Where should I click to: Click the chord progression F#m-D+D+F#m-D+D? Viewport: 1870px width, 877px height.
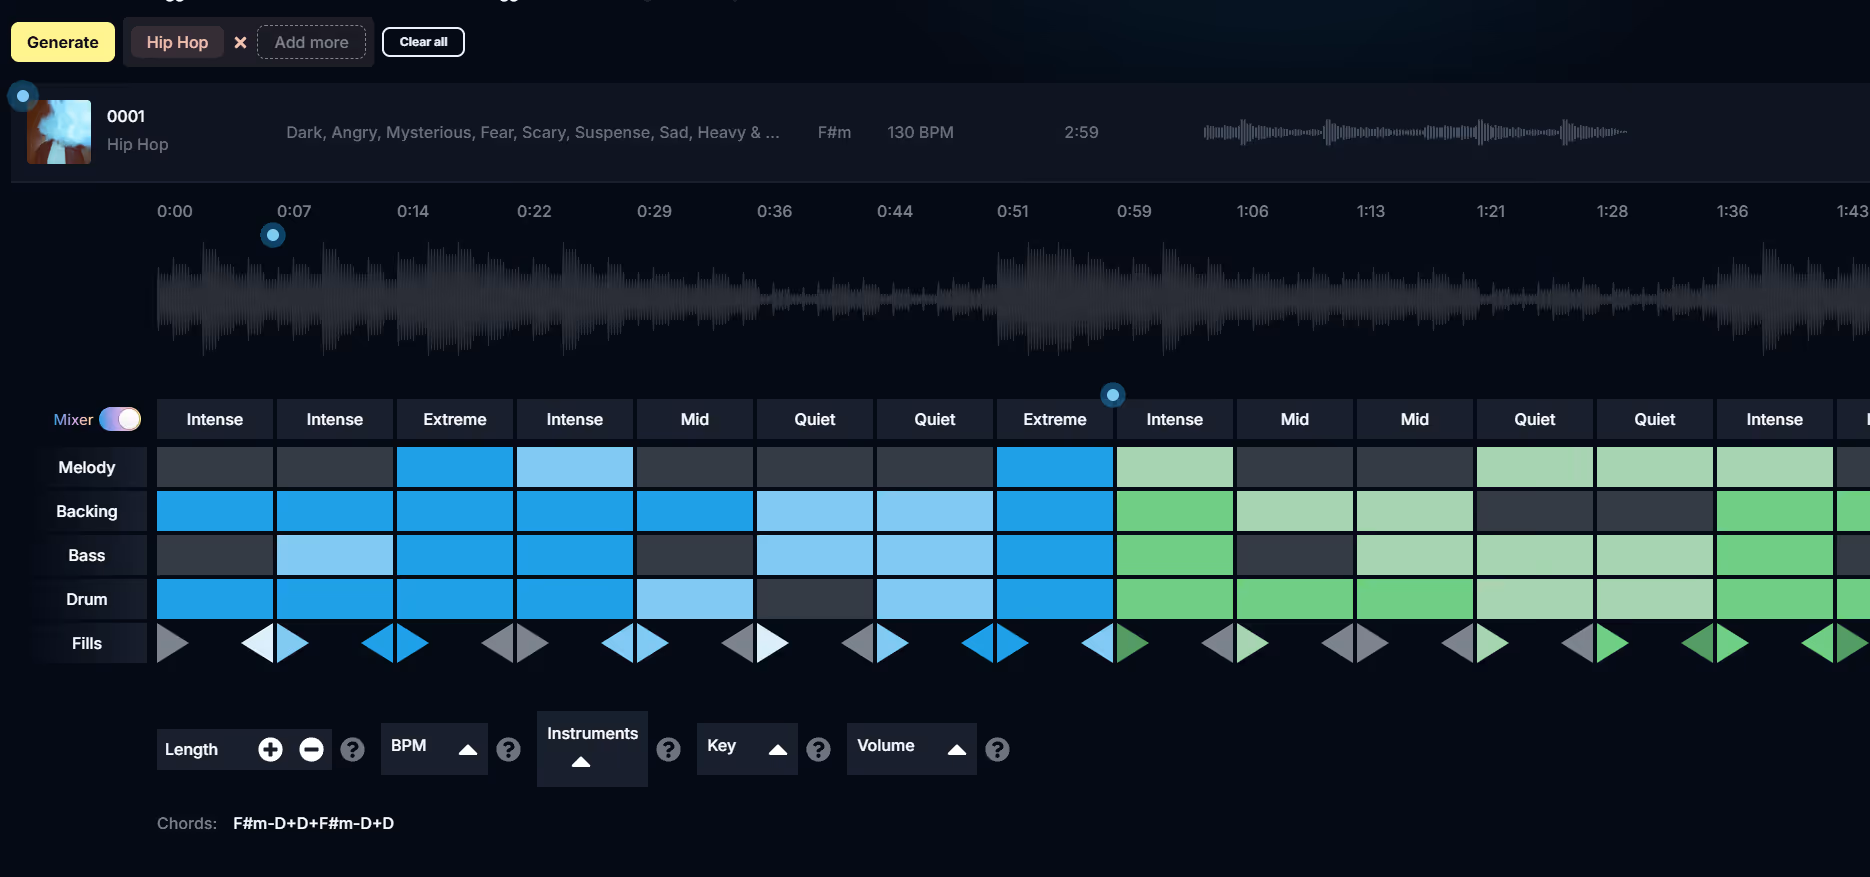click(313, 823)
